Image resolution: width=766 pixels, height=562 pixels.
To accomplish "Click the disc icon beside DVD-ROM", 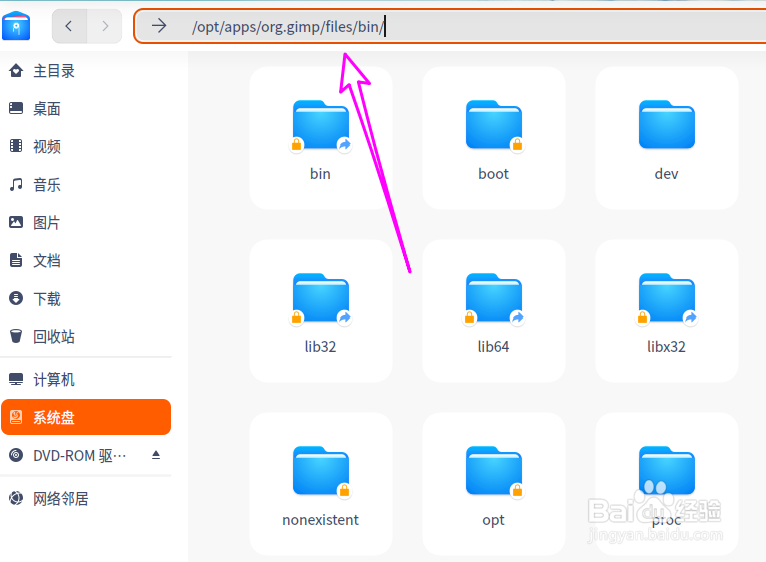I will point(16,455).
